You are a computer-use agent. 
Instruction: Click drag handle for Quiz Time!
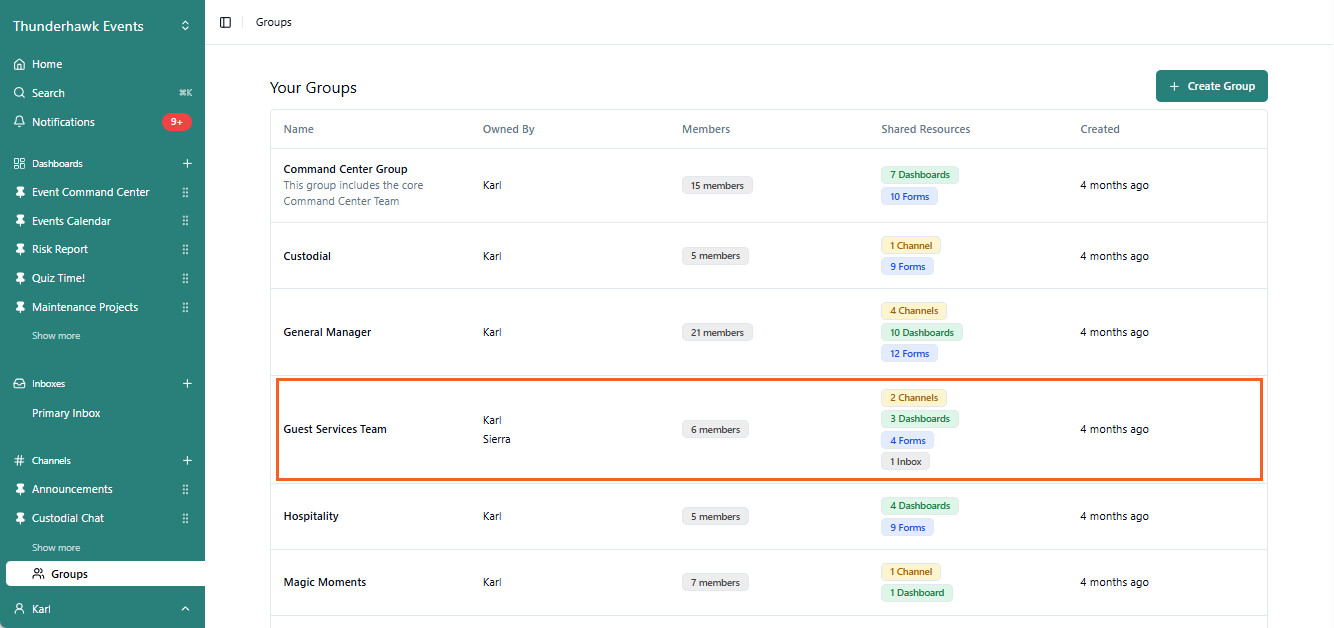tap(185, 278)
